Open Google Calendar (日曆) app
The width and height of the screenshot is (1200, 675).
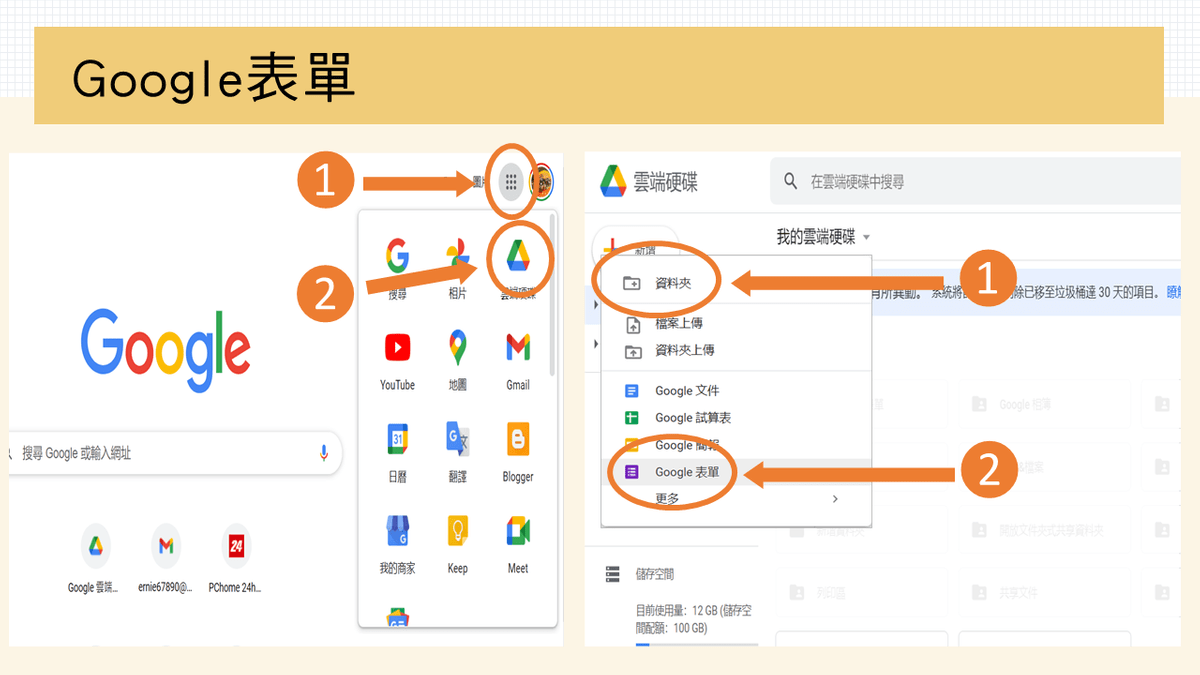pos(397,452)
